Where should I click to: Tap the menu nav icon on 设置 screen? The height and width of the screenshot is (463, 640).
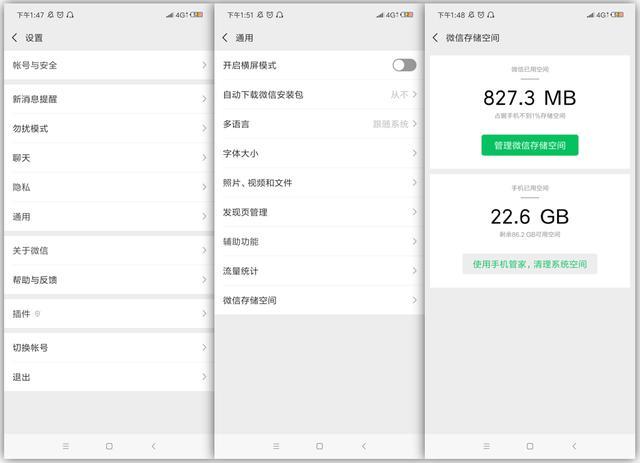click(x=66, y=446)
